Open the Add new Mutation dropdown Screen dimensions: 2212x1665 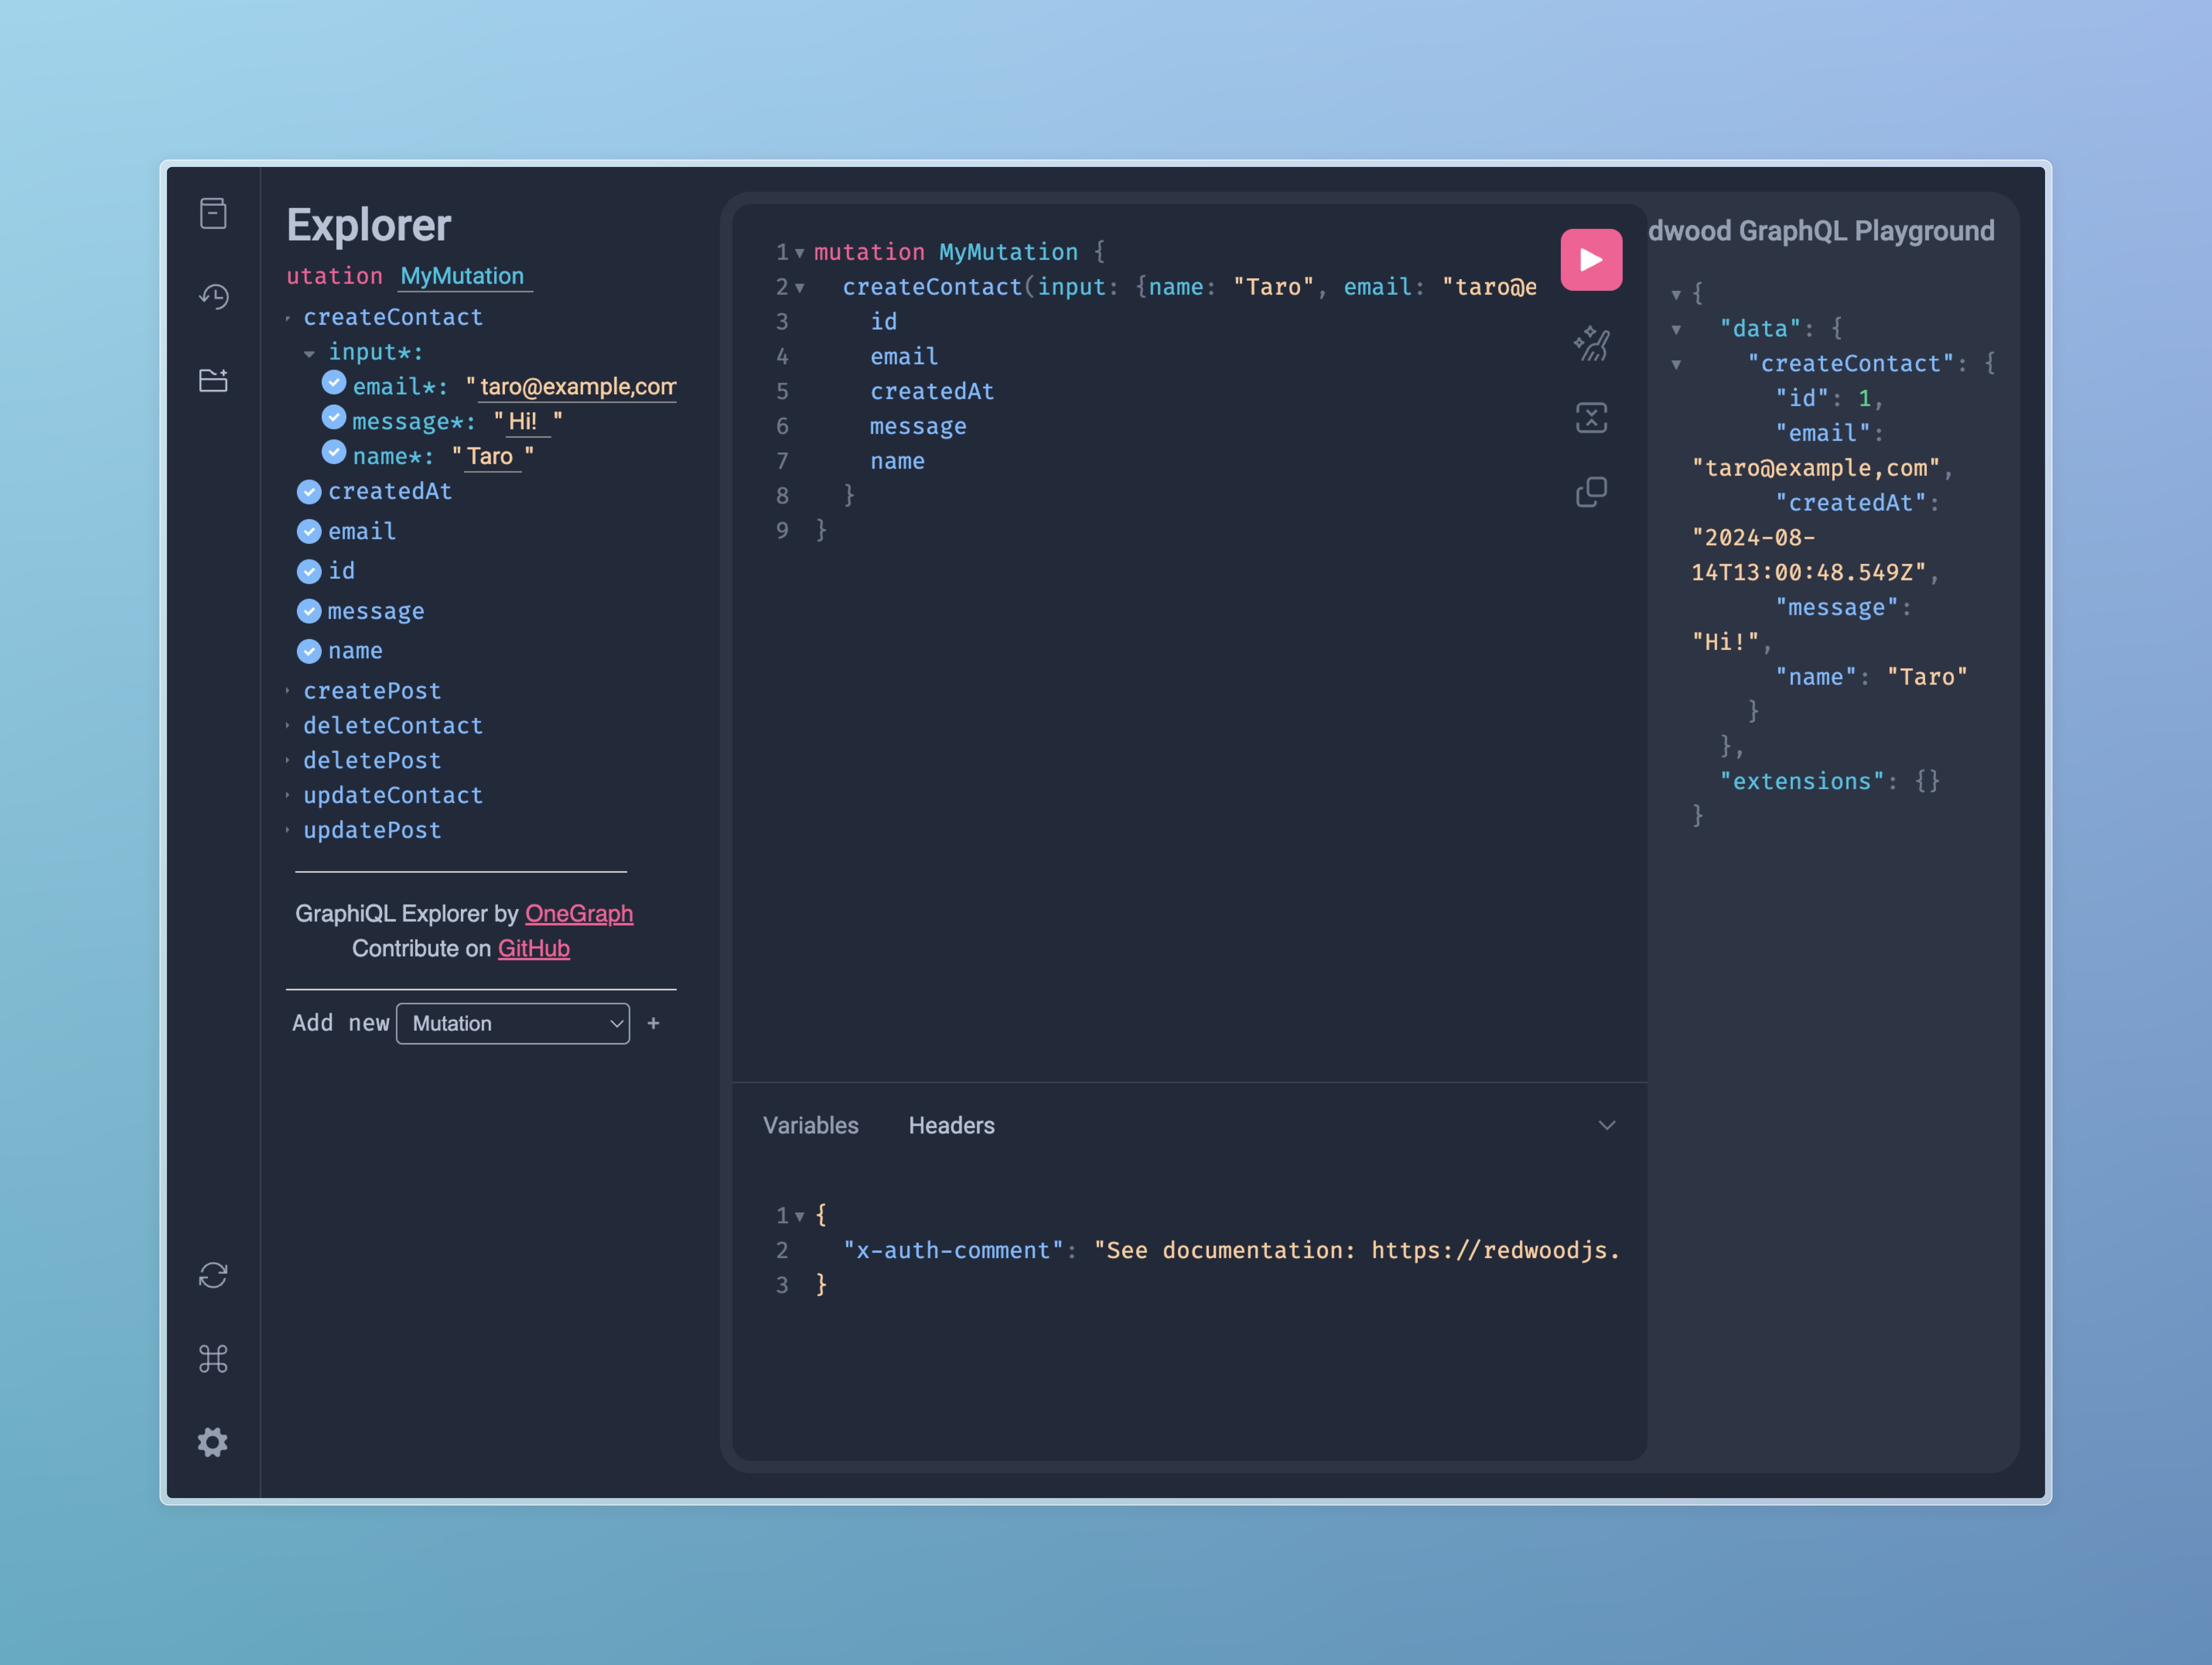pyautogui.click(x=513, y=1023)
